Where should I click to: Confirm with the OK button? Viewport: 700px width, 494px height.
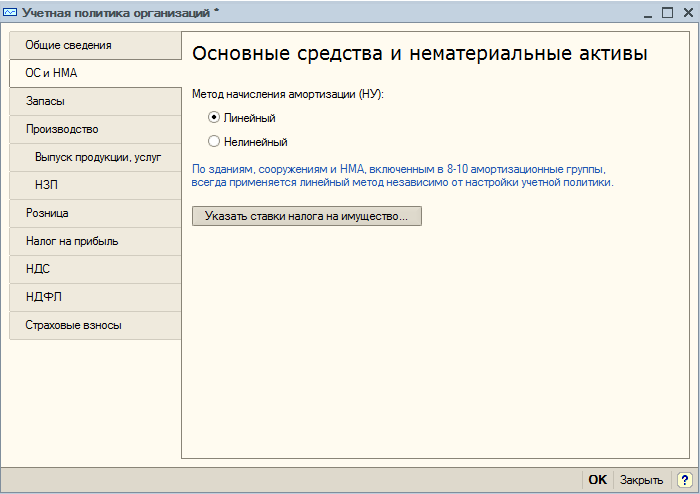(x=597, y=480)
